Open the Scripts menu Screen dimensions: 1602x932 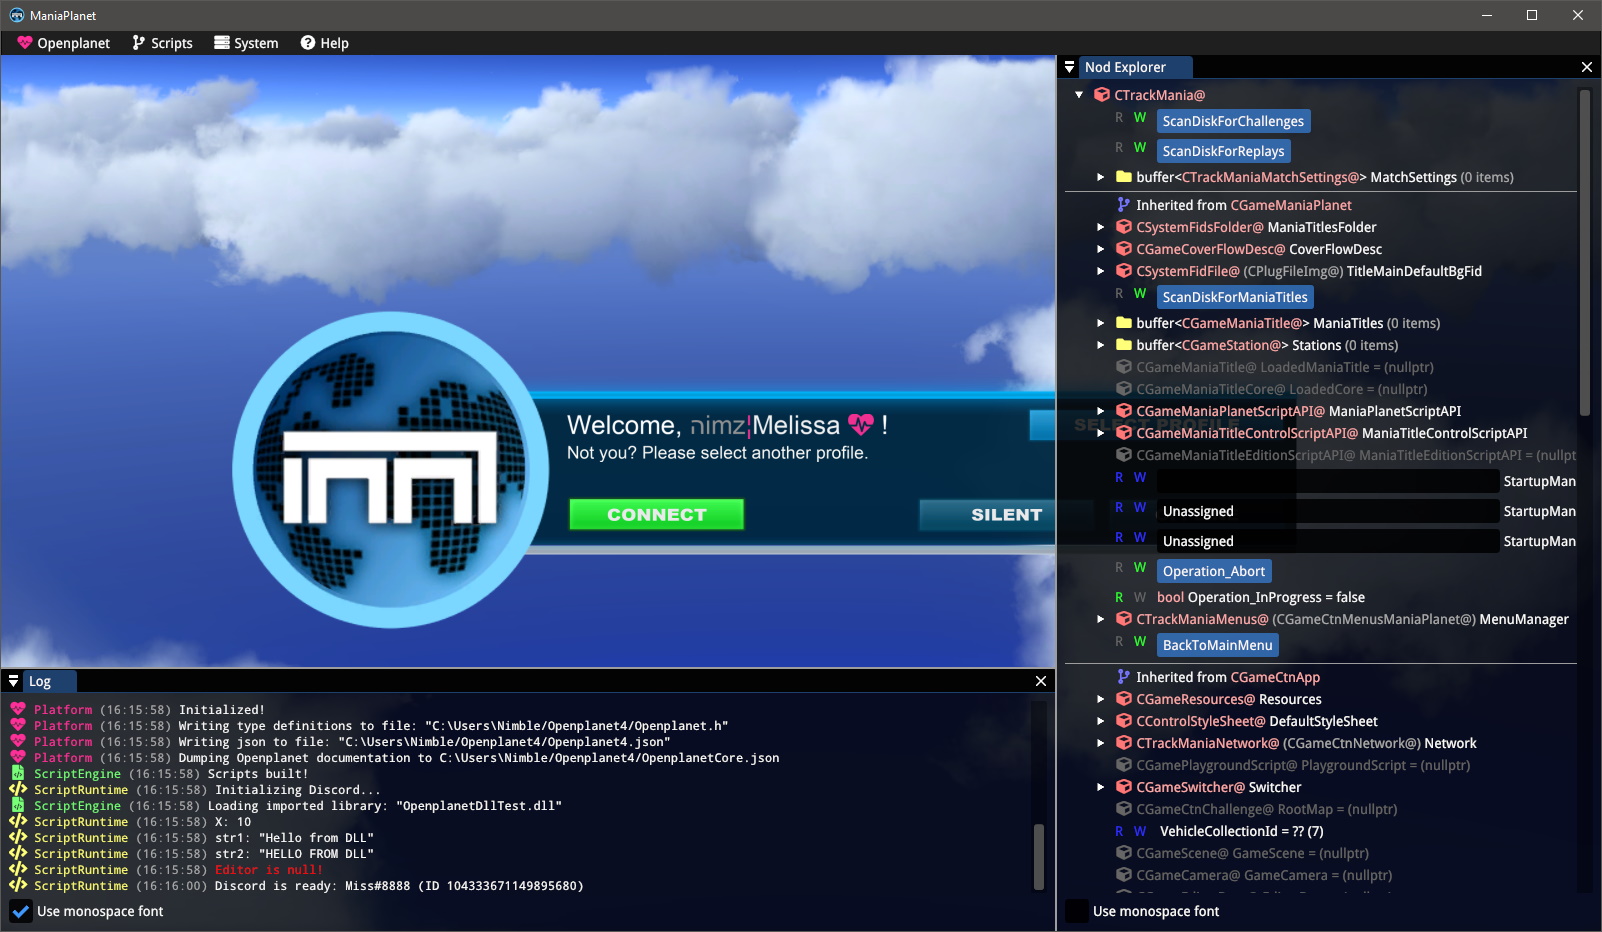coord(162,43)
